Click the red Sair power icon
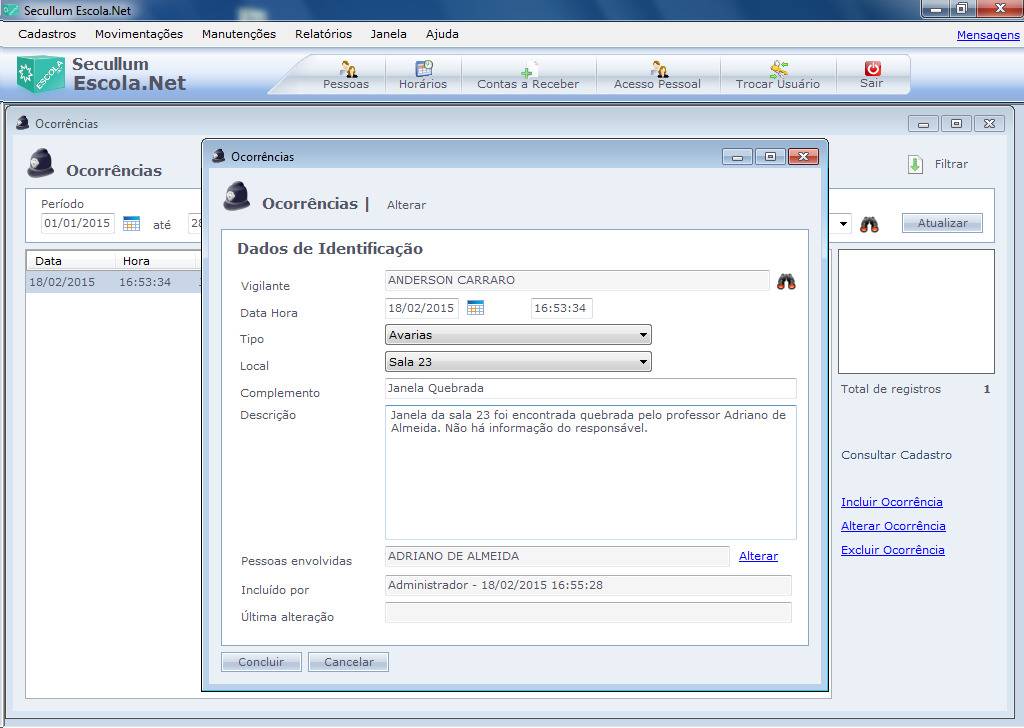1024x728 pixels. tap(872, 68)
